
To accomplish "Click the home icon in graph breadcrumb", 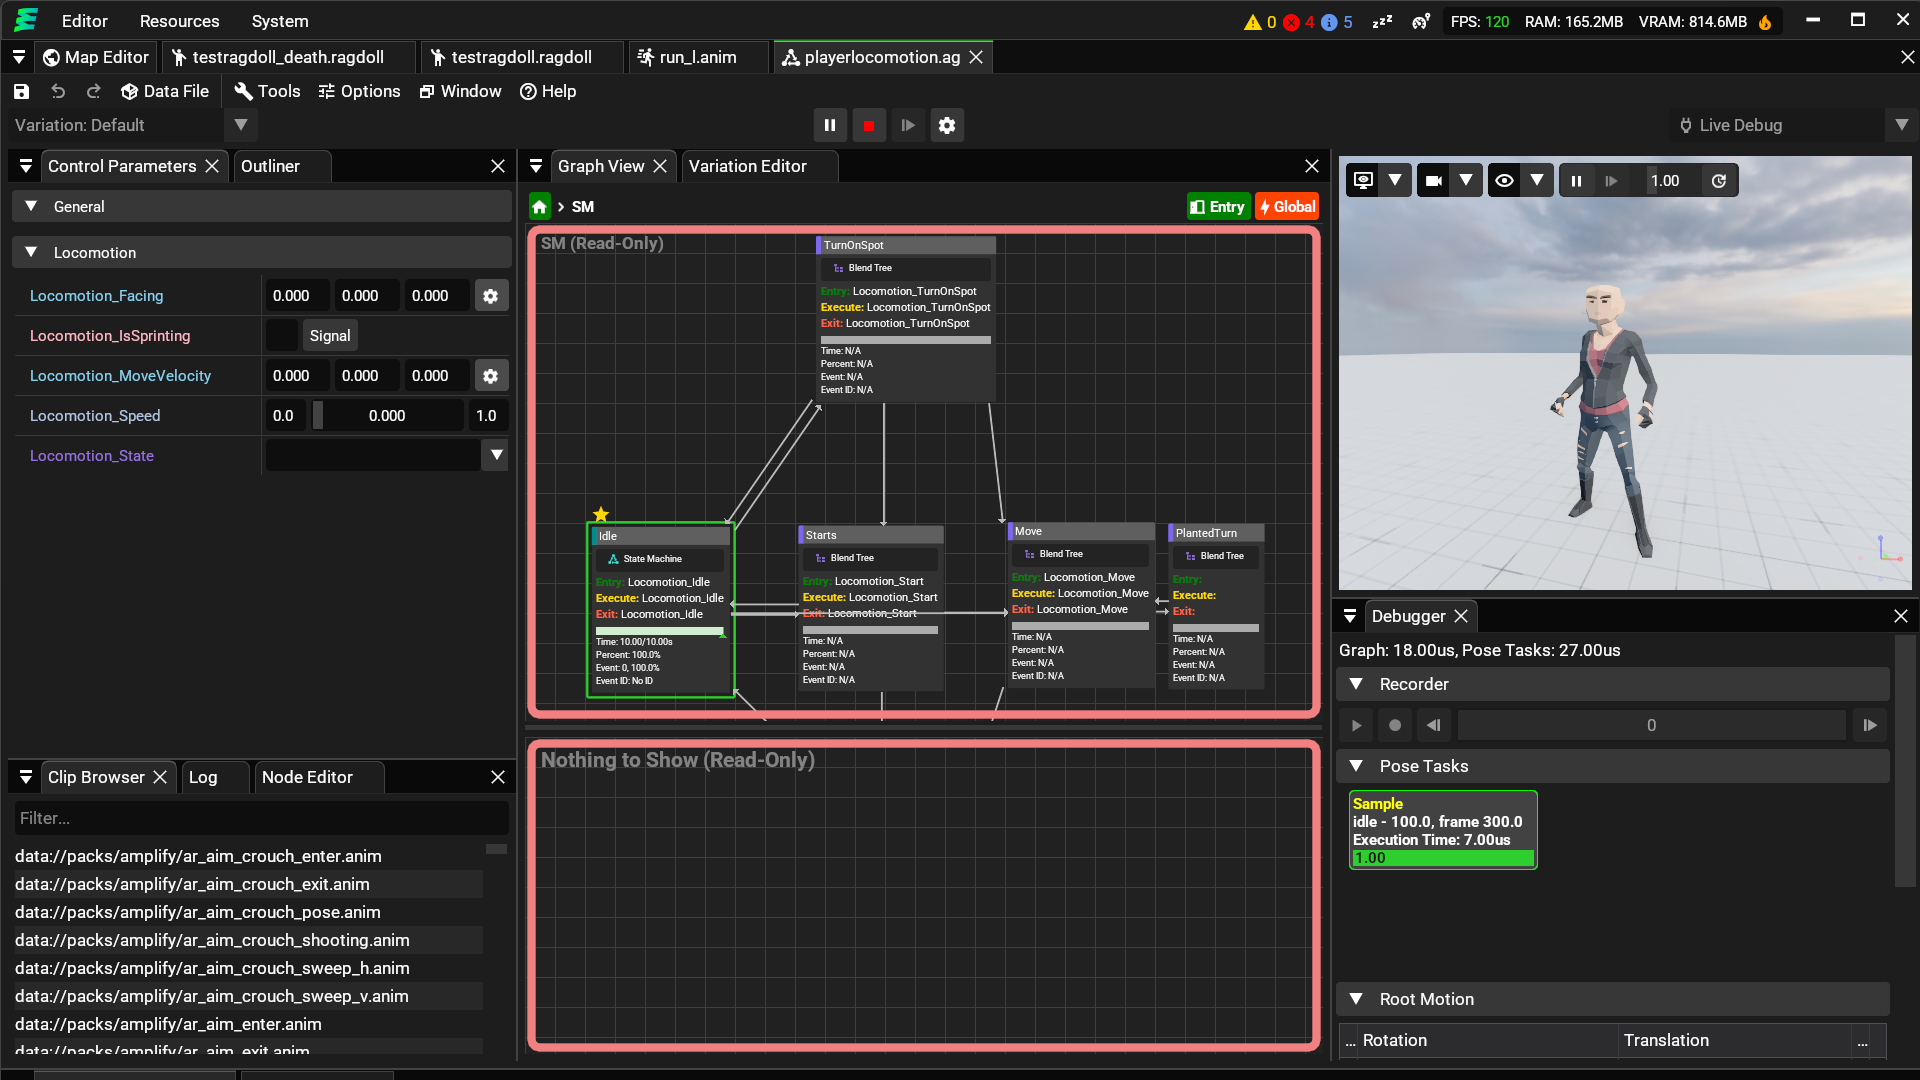I will point(540,206).
